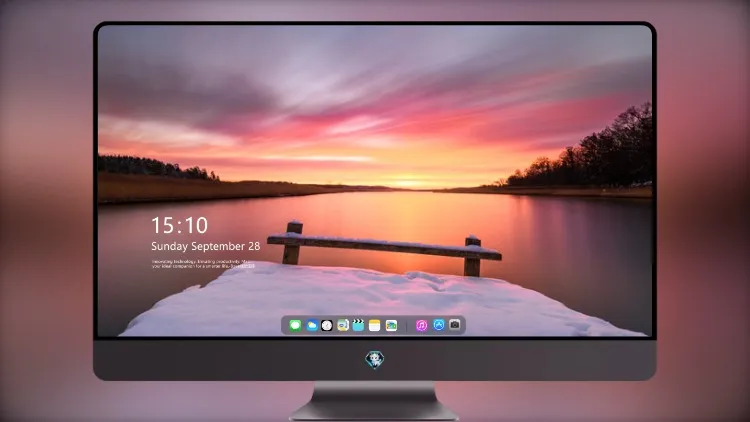Click the 15:10 clock widget

point(179,225)
